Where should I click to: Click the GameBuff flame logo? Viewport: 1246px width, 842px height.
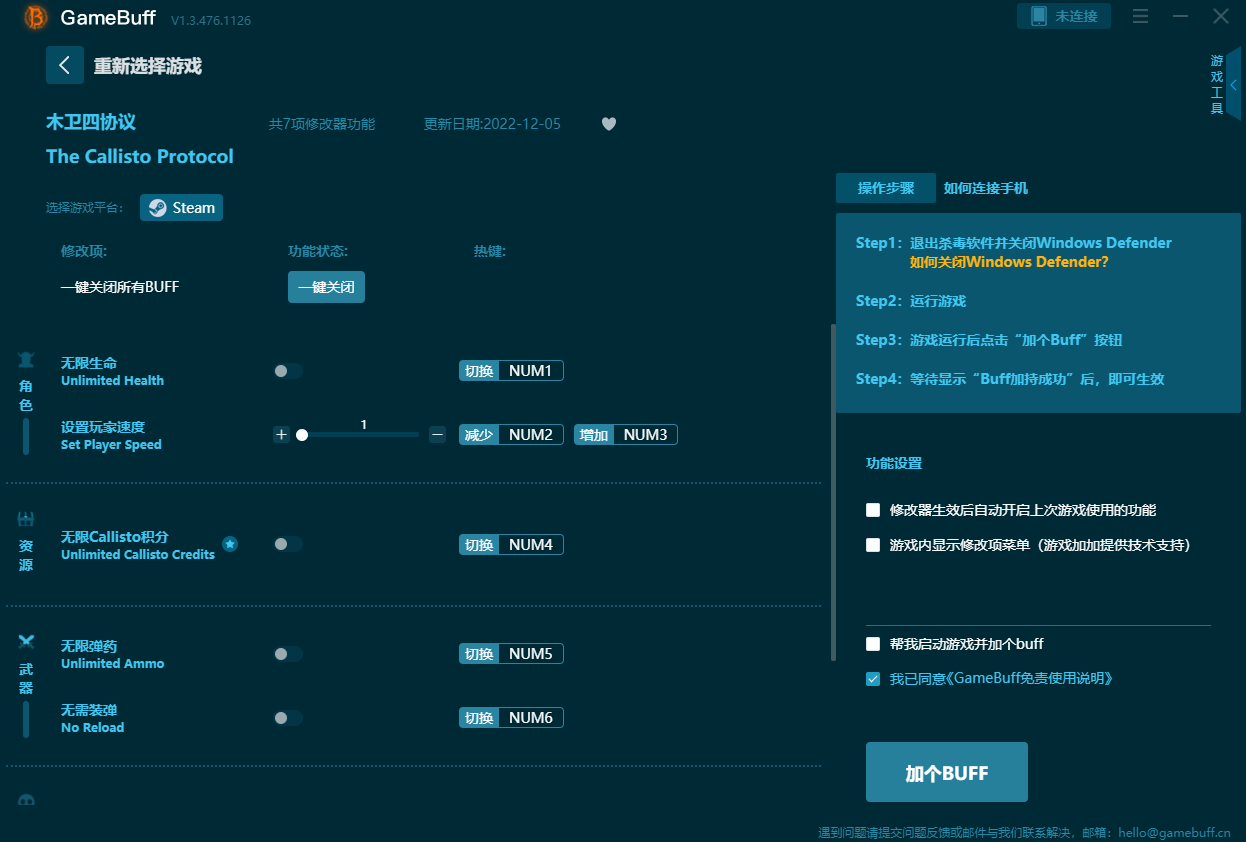36,17
